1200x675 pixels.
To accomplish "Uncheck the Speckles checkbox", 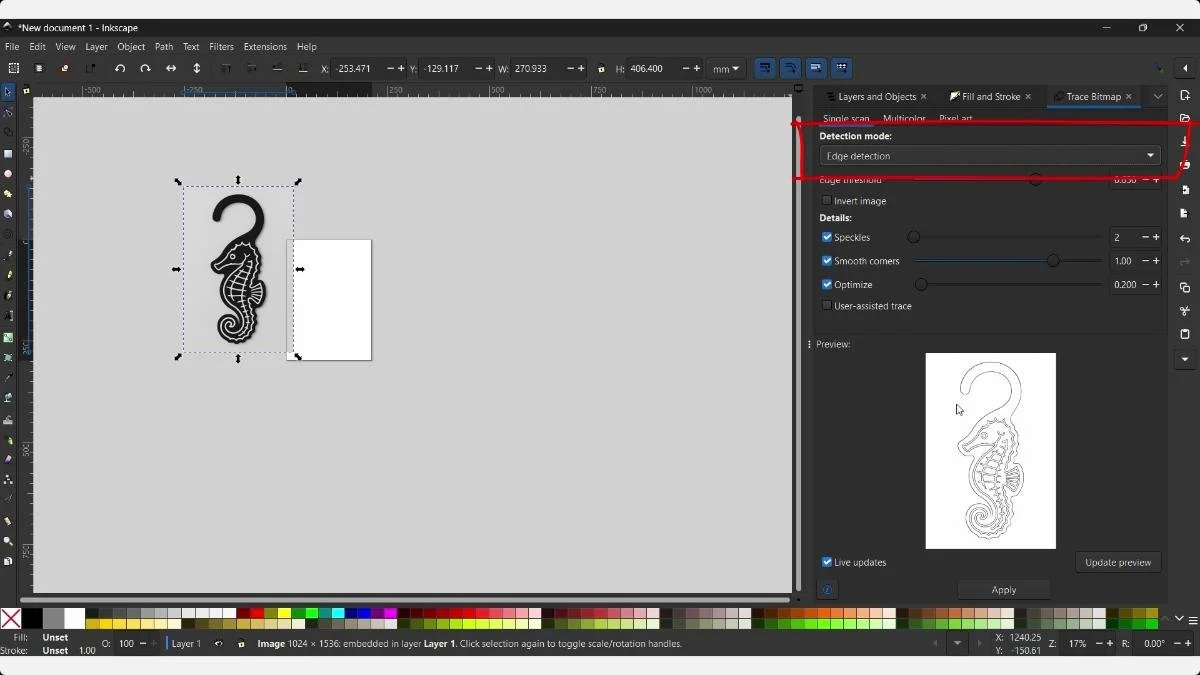I will (827, 237).
